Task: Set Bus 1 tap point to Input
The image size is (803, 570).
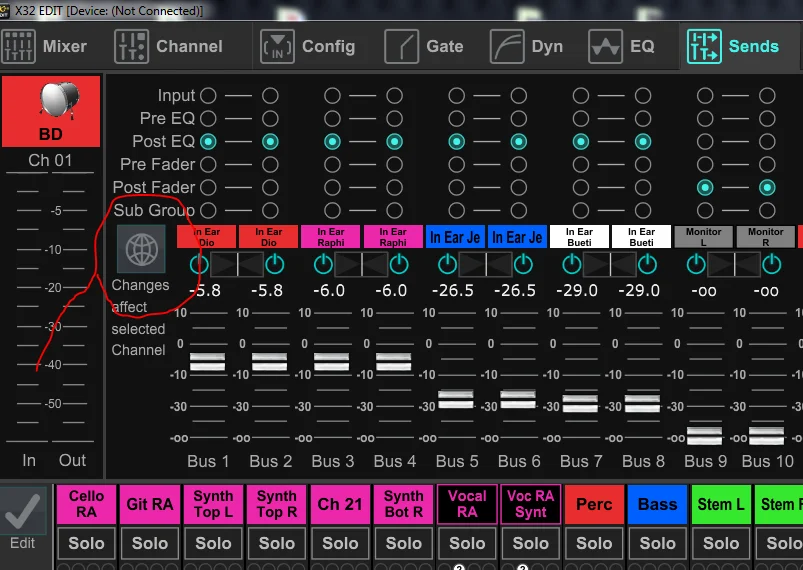Action: point(208,96)
